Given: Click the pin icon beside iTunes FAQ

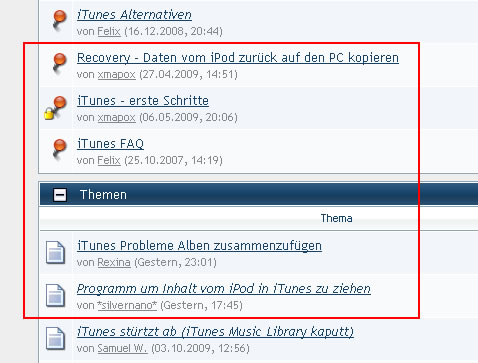Looking at the screenshot, I should tap(59, 150).
